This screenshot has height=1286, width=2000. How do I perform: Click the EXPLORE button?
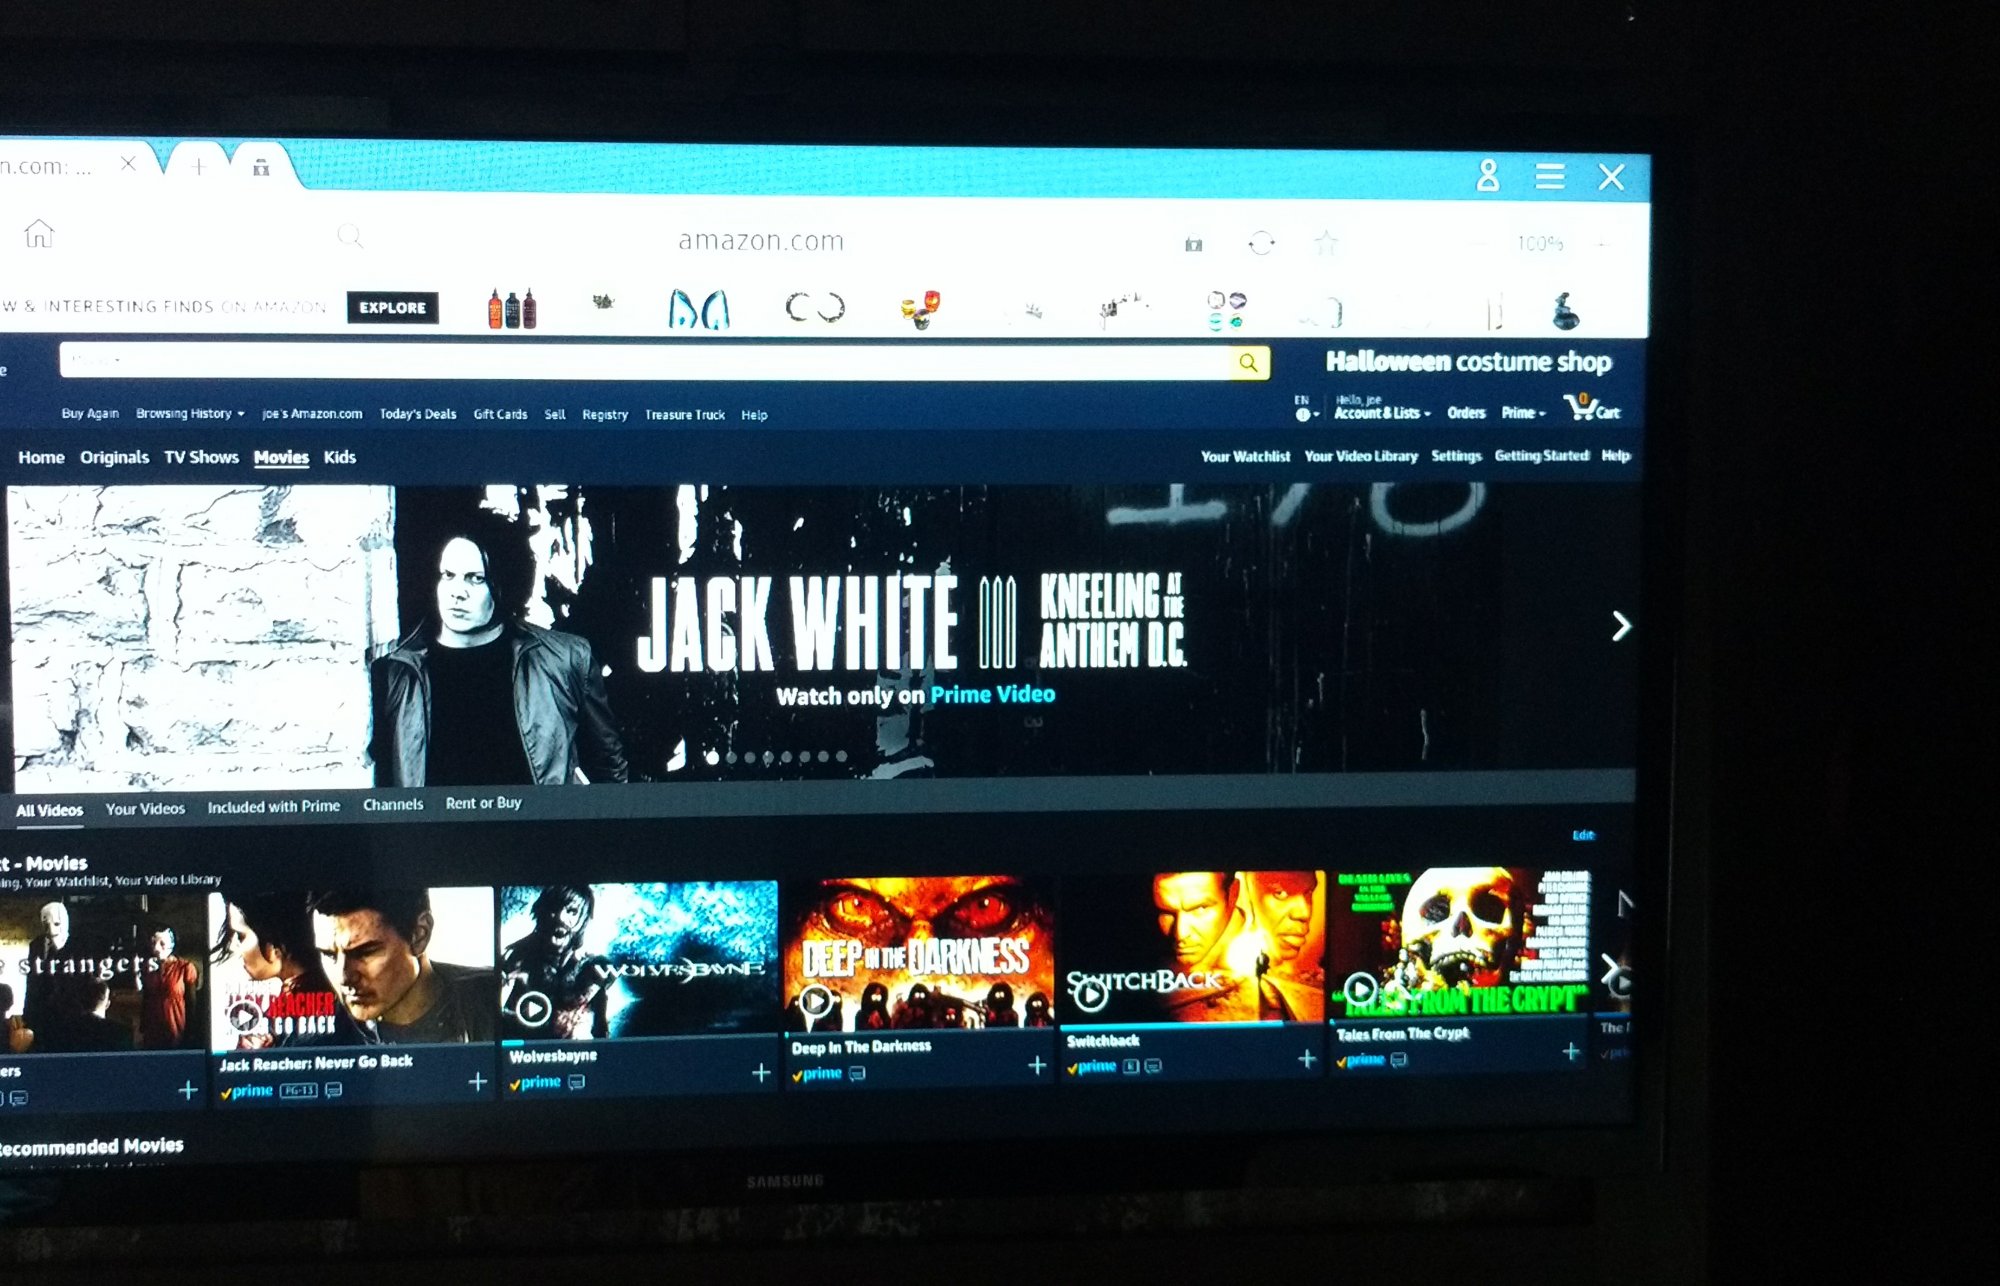(x=392, y=307)
